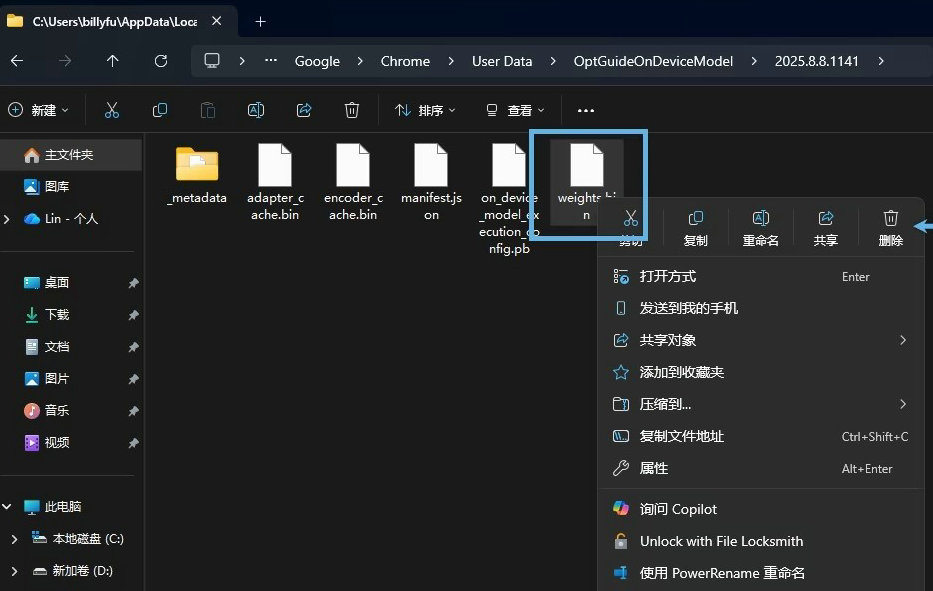
Task: Click 共享 (Share) in the context menu
Action: point(826,229)
